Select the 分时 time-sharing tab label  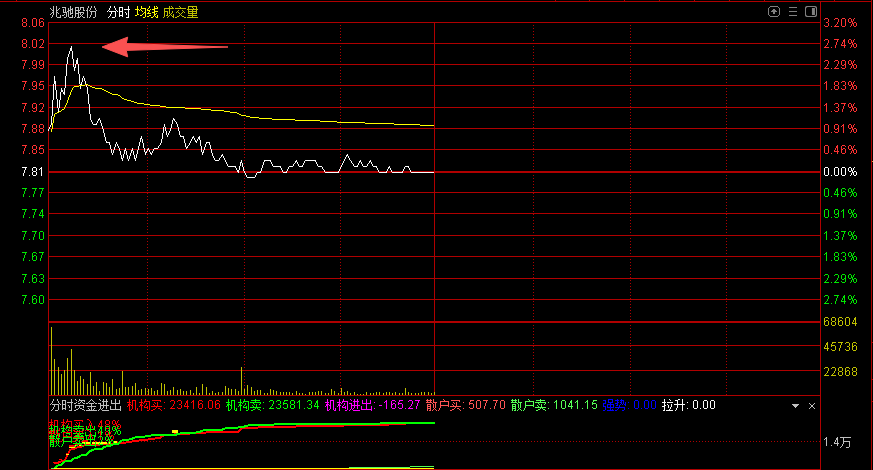(x=118, y=12)
